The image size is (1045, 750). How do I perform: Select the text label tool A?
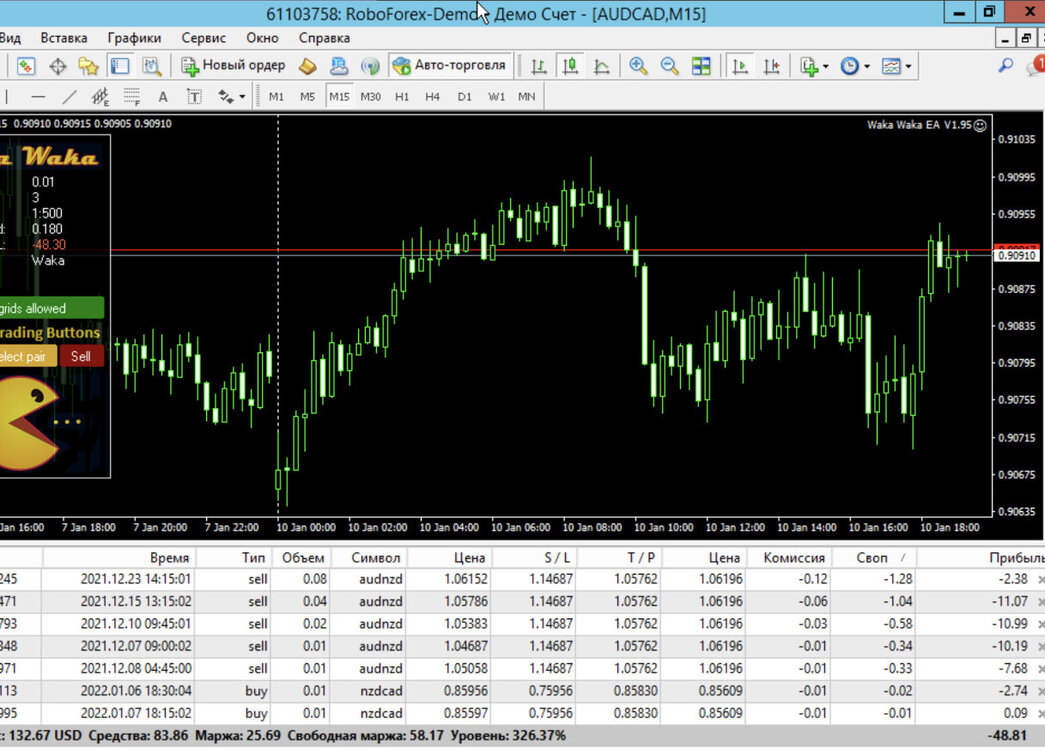point(163,97)
